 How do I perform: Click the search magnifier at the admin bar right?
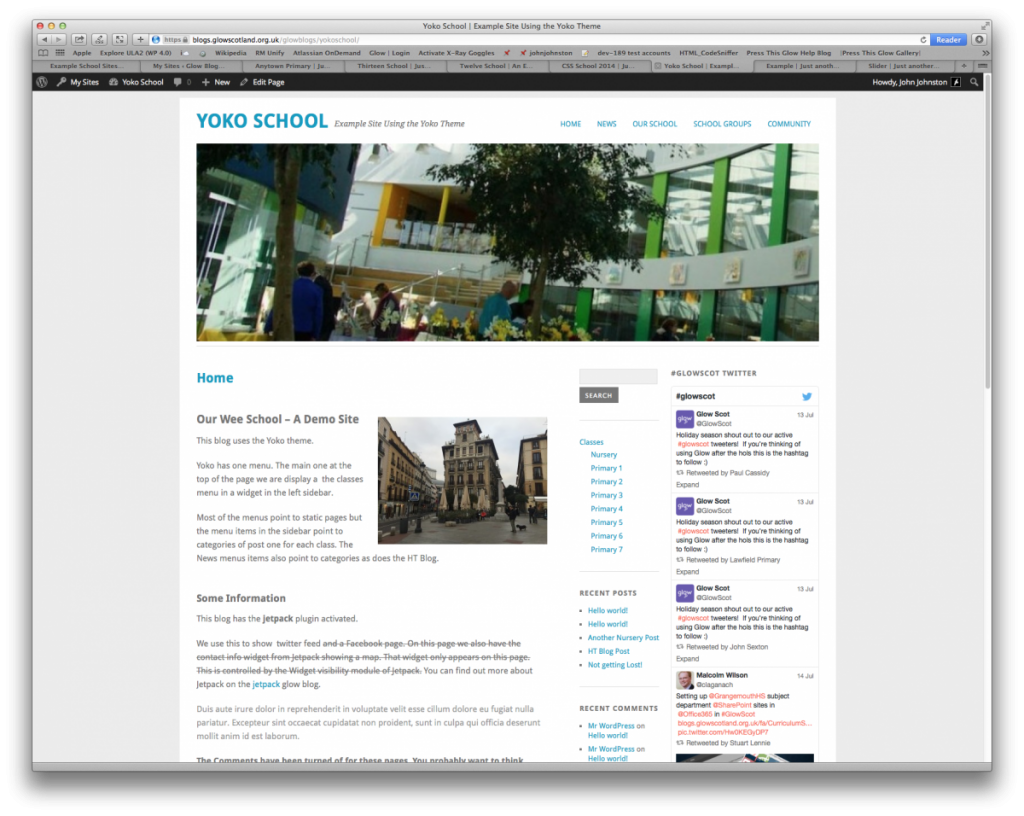coord(973,82)
